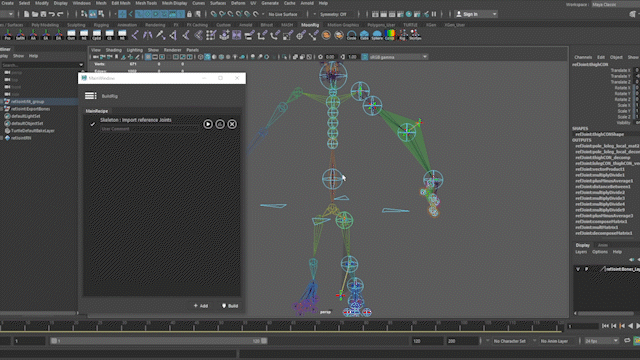Open the No Character Set dropdown

(509, 341)
